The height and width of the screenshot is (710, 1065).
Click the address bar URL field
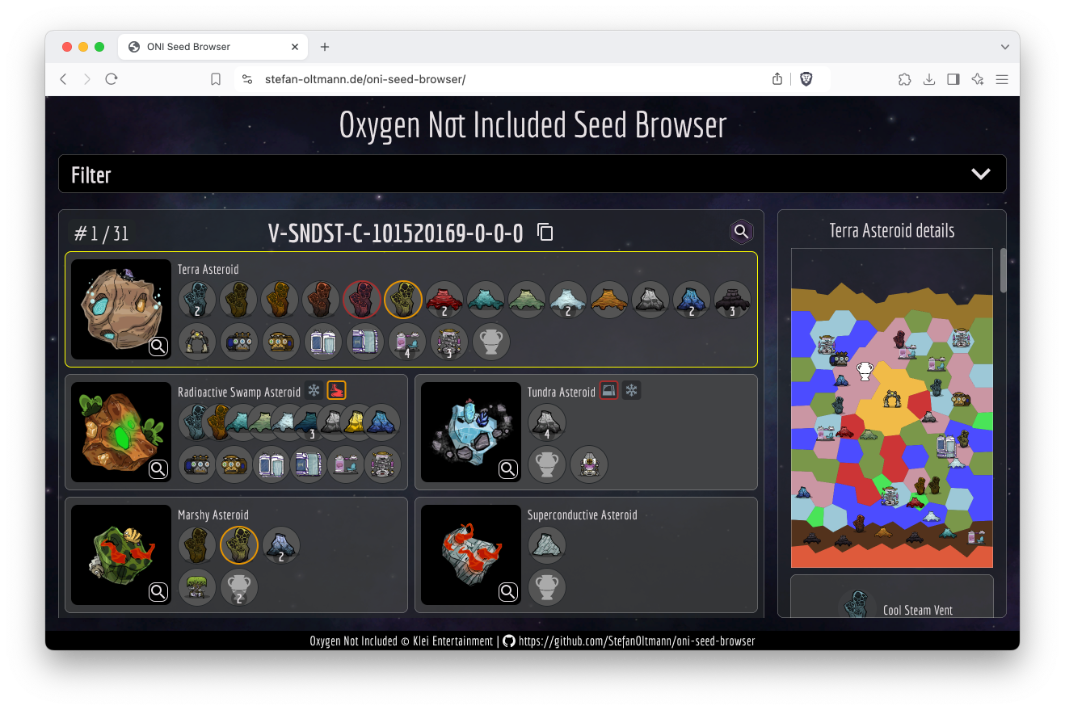365,79
